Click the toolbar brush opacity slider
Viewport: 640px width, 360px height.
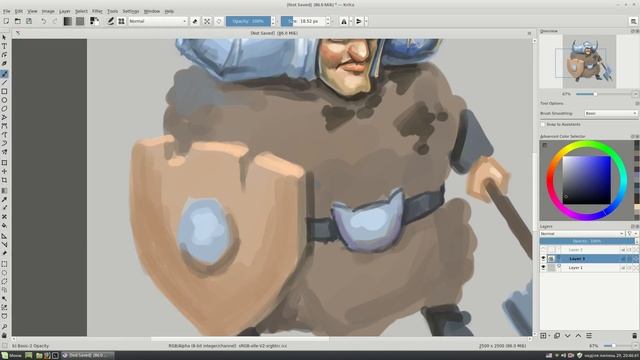[248, 21]
